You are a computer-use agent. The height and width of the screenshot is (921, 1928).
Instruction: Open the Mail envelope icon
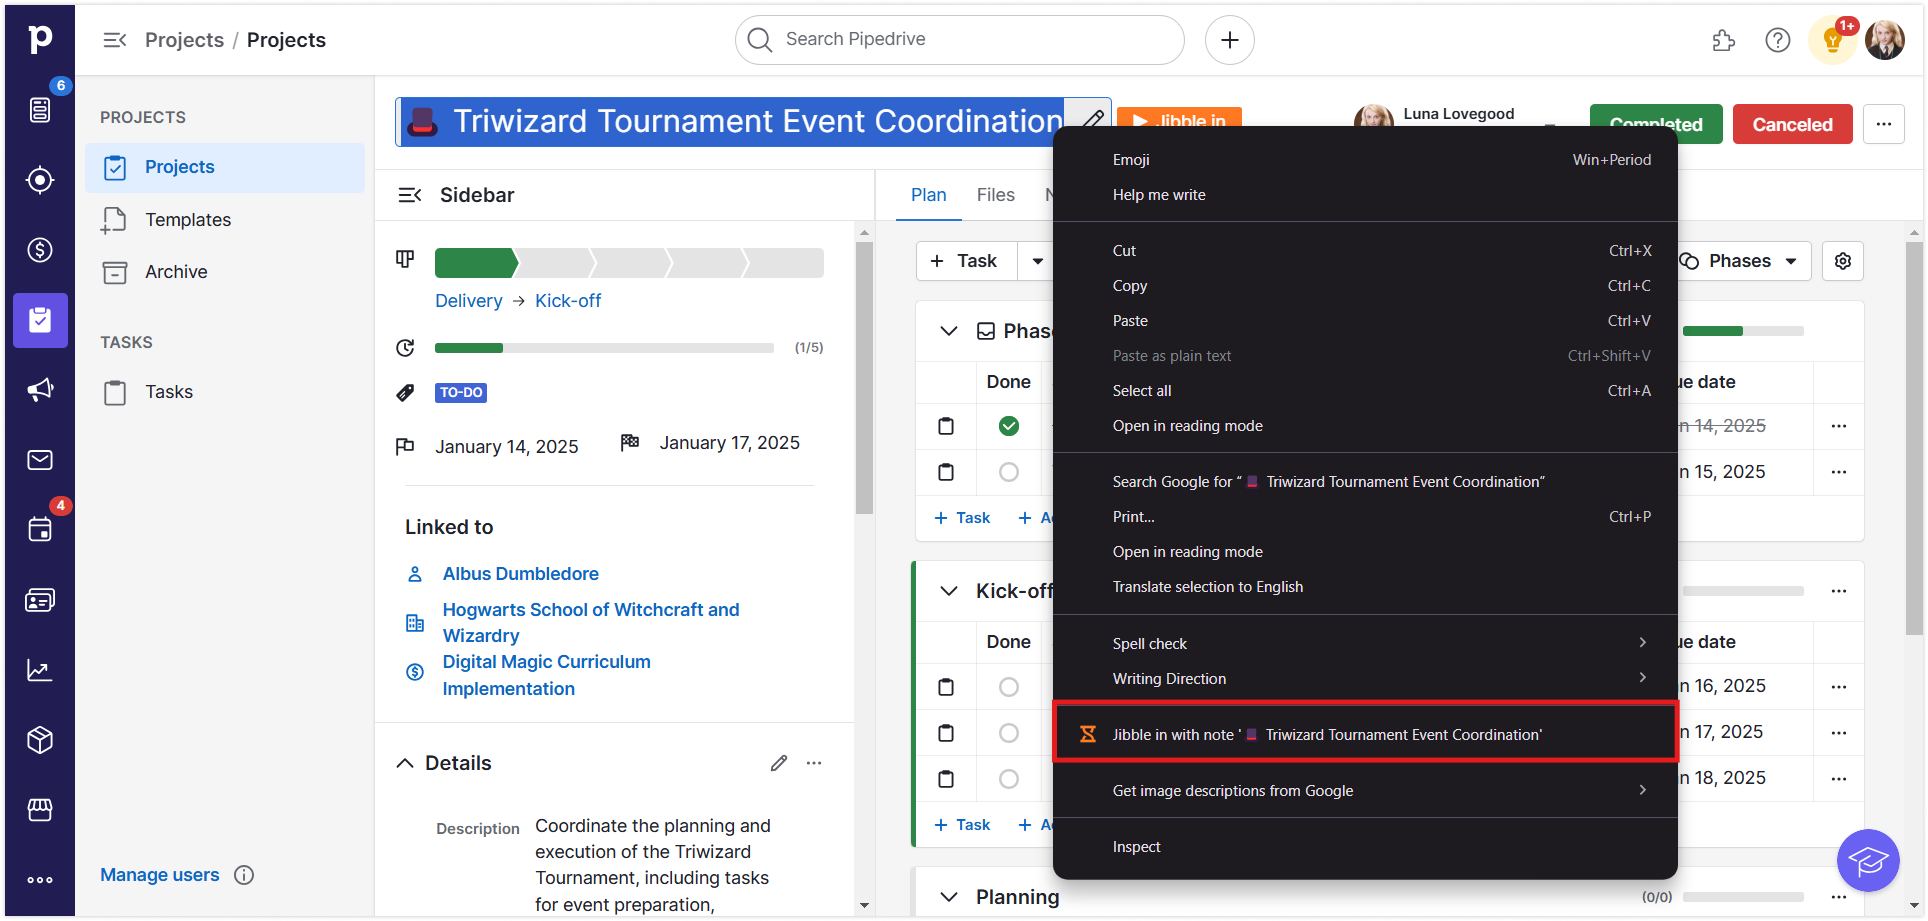pyautogui.click(x=40, y=460)
